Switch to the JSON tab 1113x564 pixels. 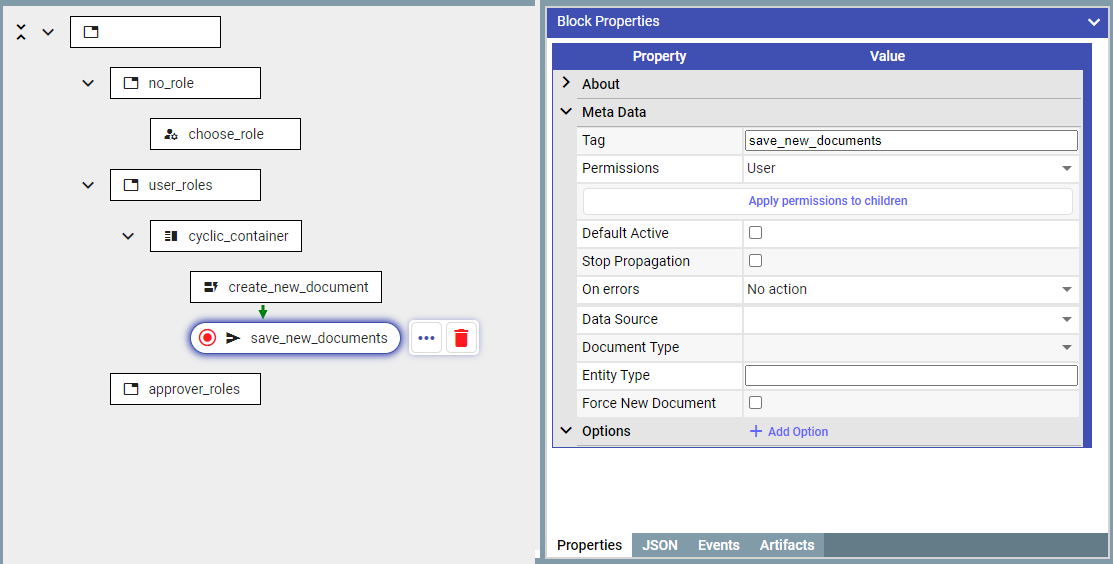coord(660,545)
